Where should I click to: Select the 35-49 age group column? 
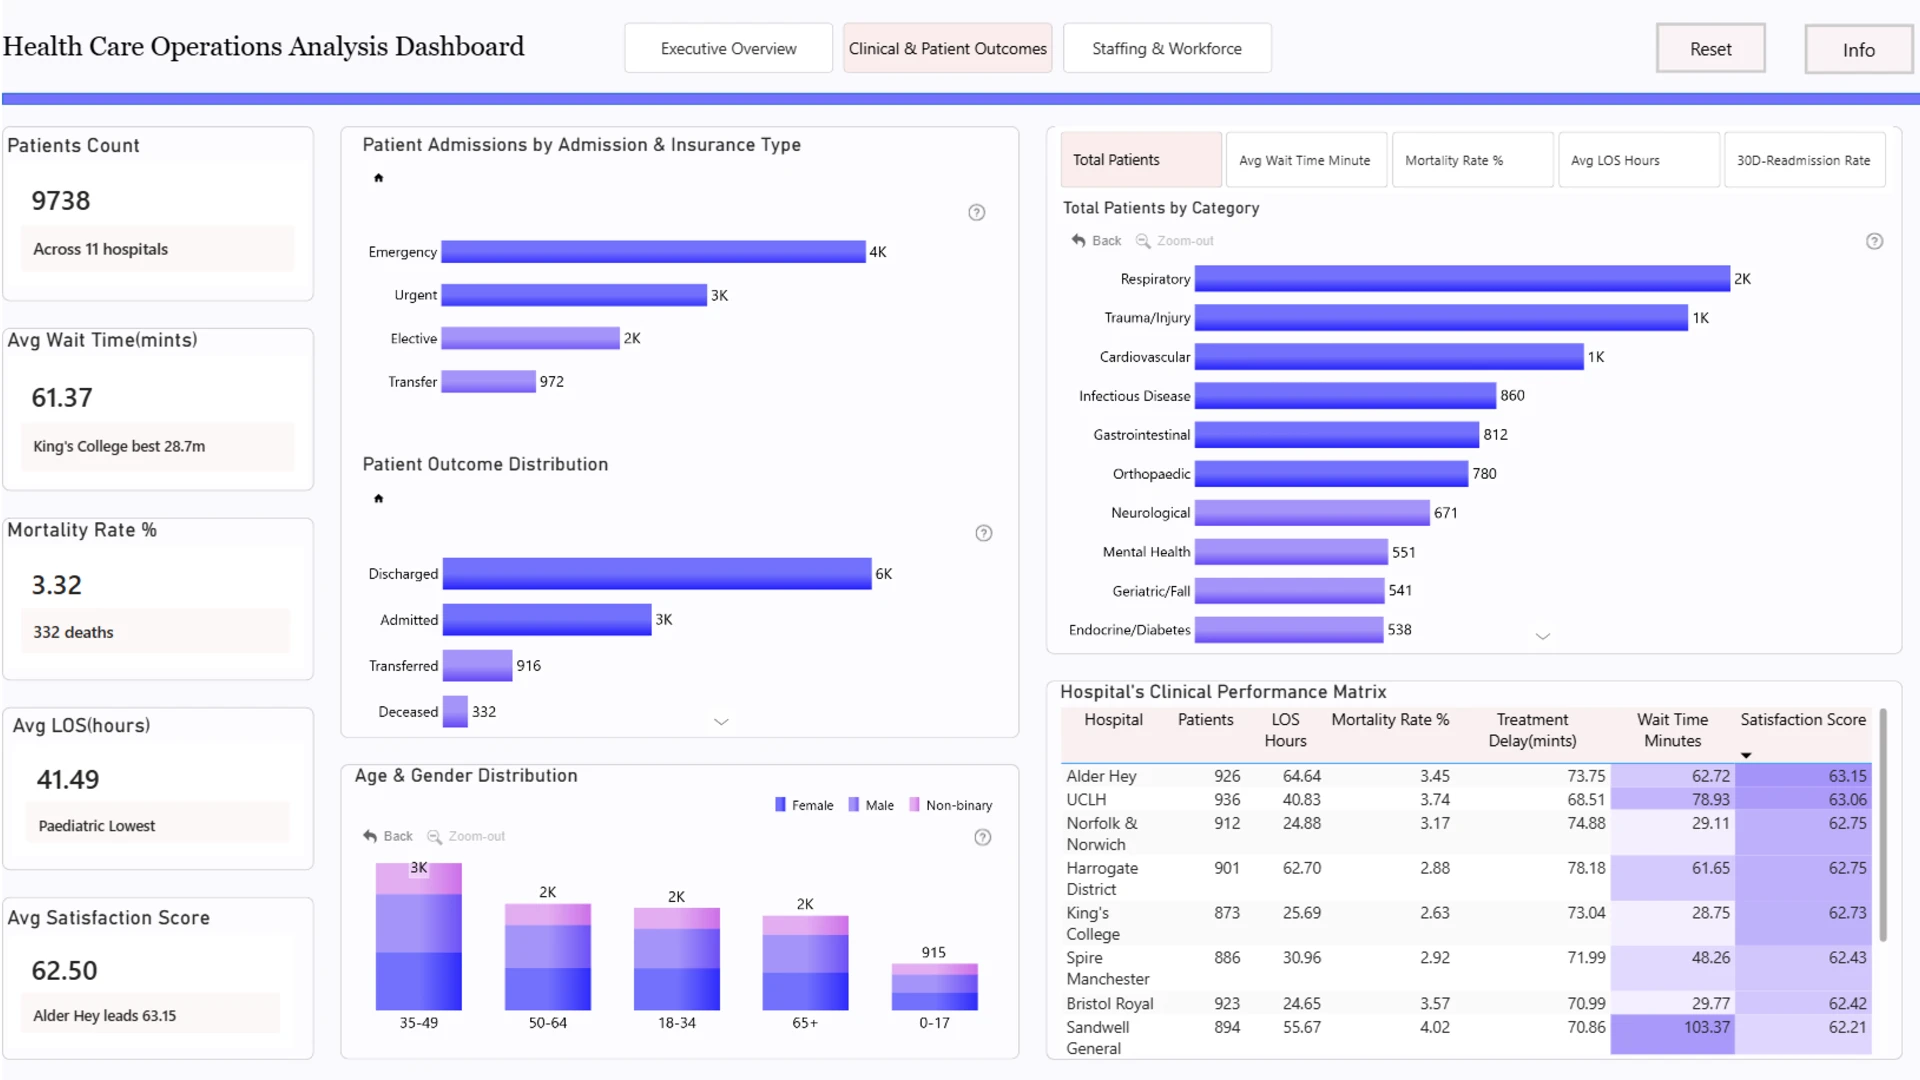pos(418,937)
